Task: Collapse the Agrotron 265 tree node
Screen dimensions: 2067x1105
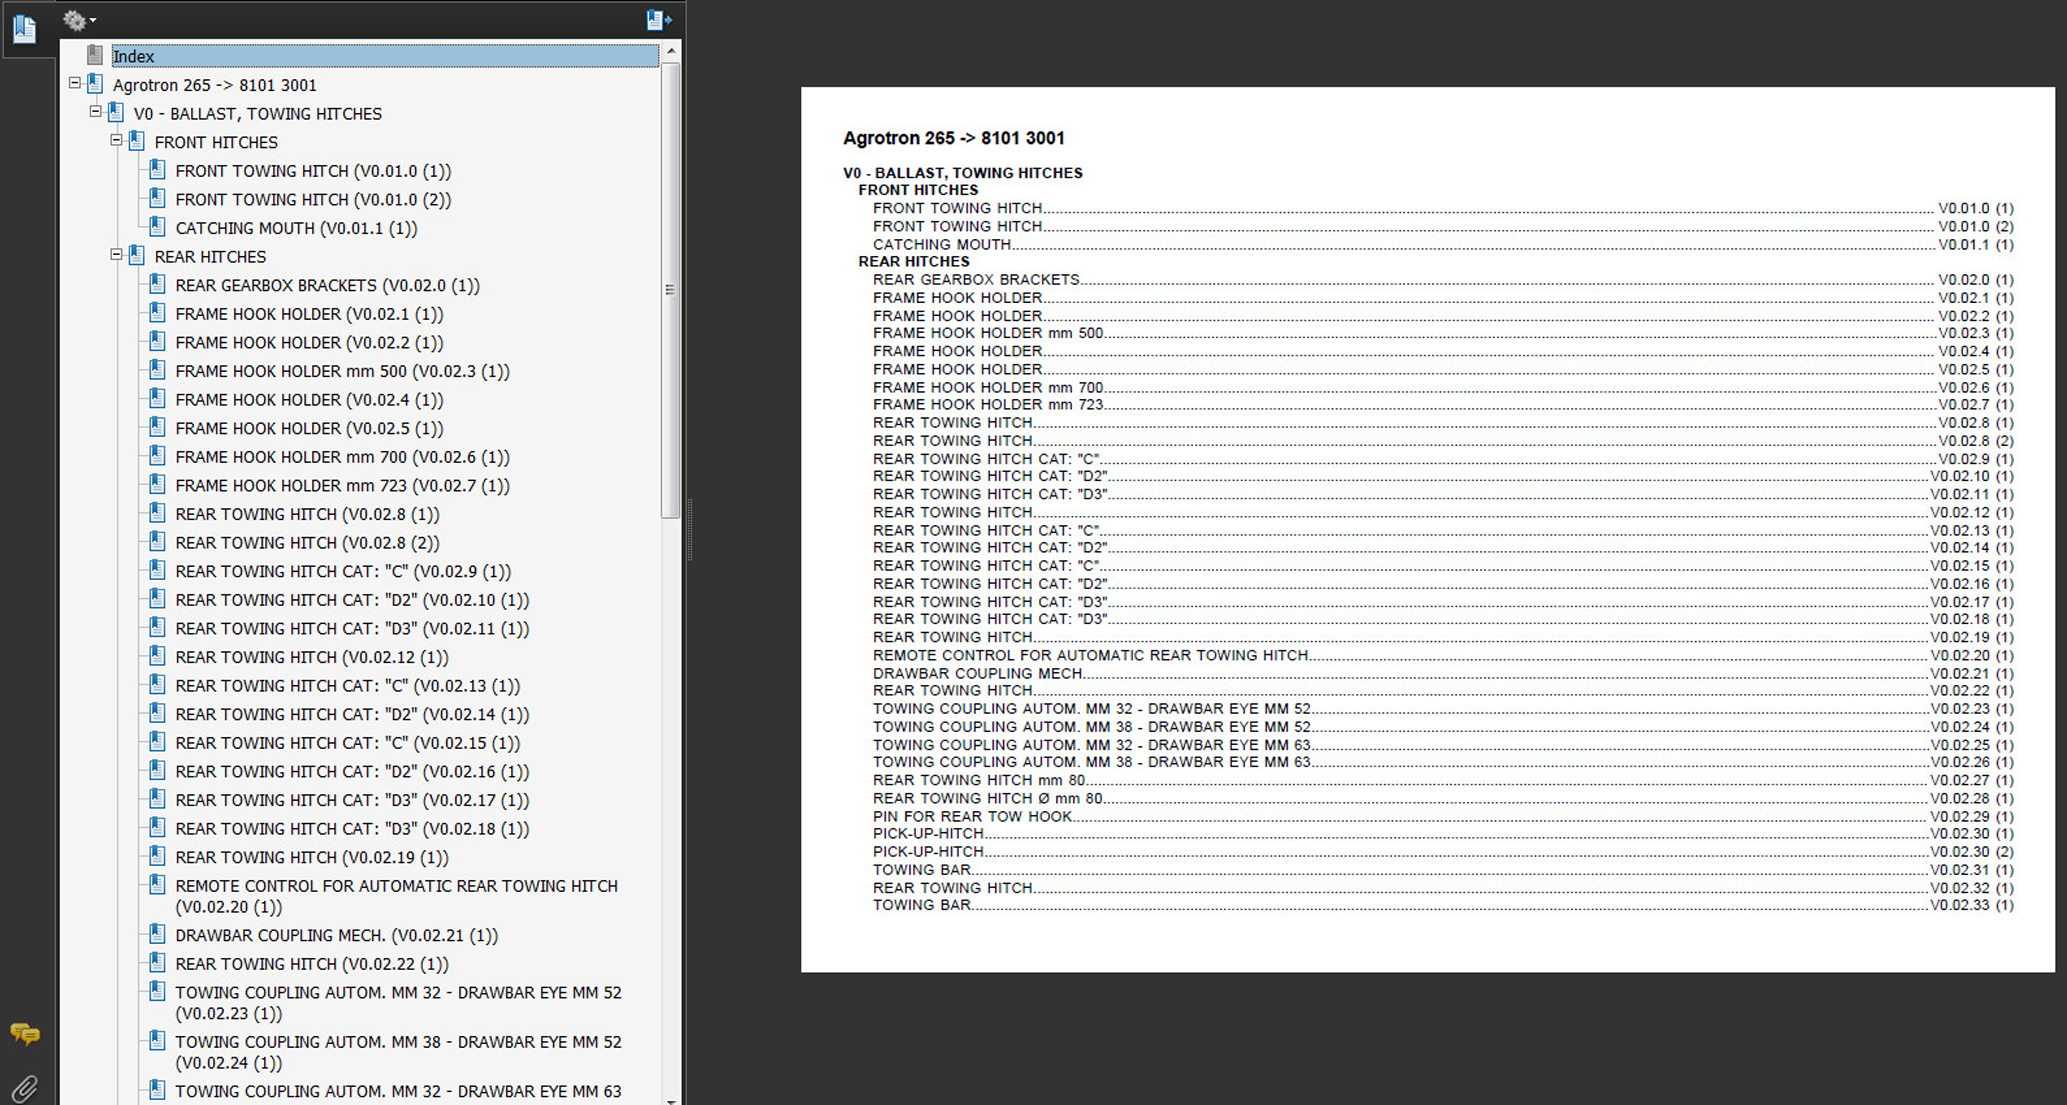Action: click(x=75, y=84)
